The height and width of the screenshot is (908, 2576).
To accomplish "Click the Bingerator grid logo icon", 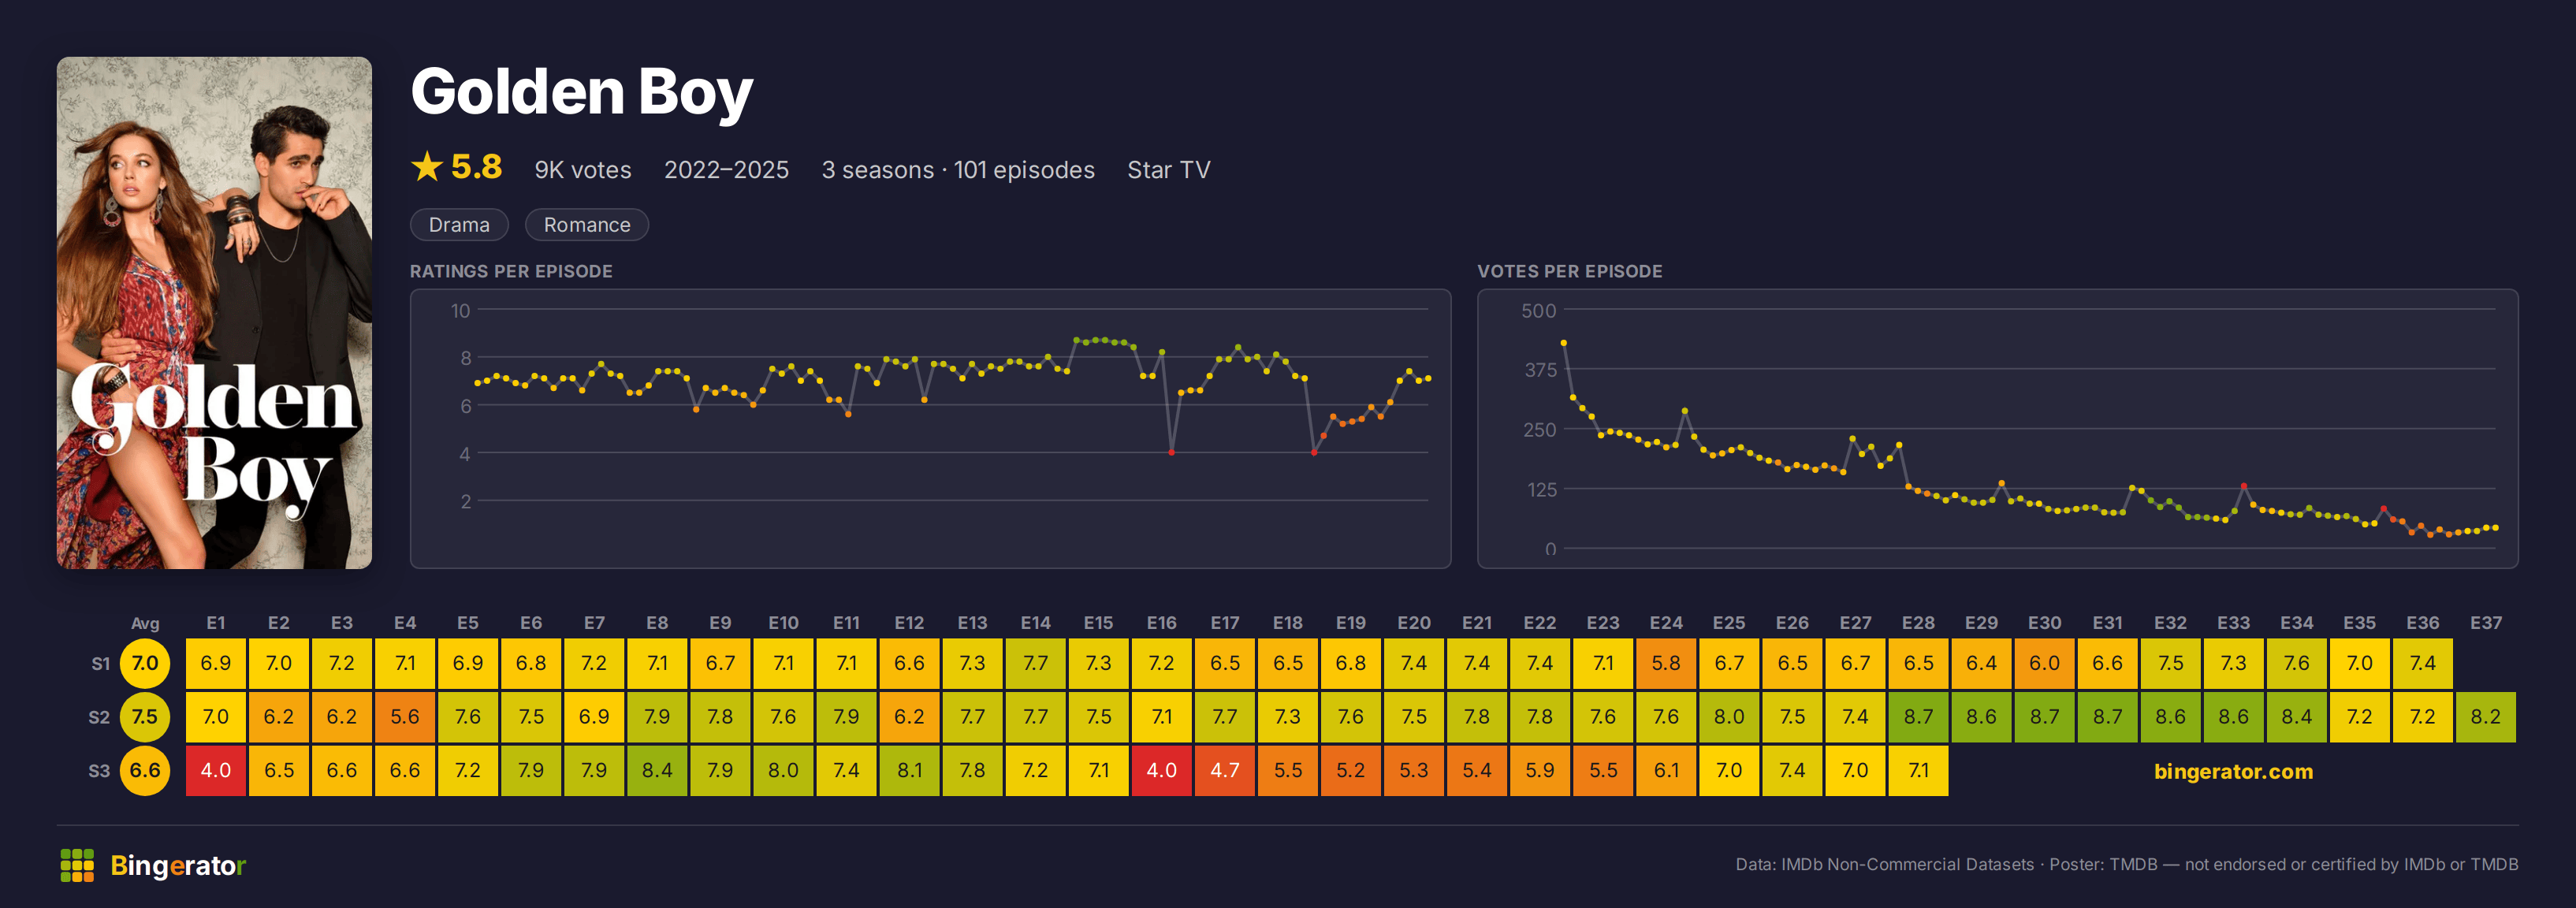I will click(77, 865).
